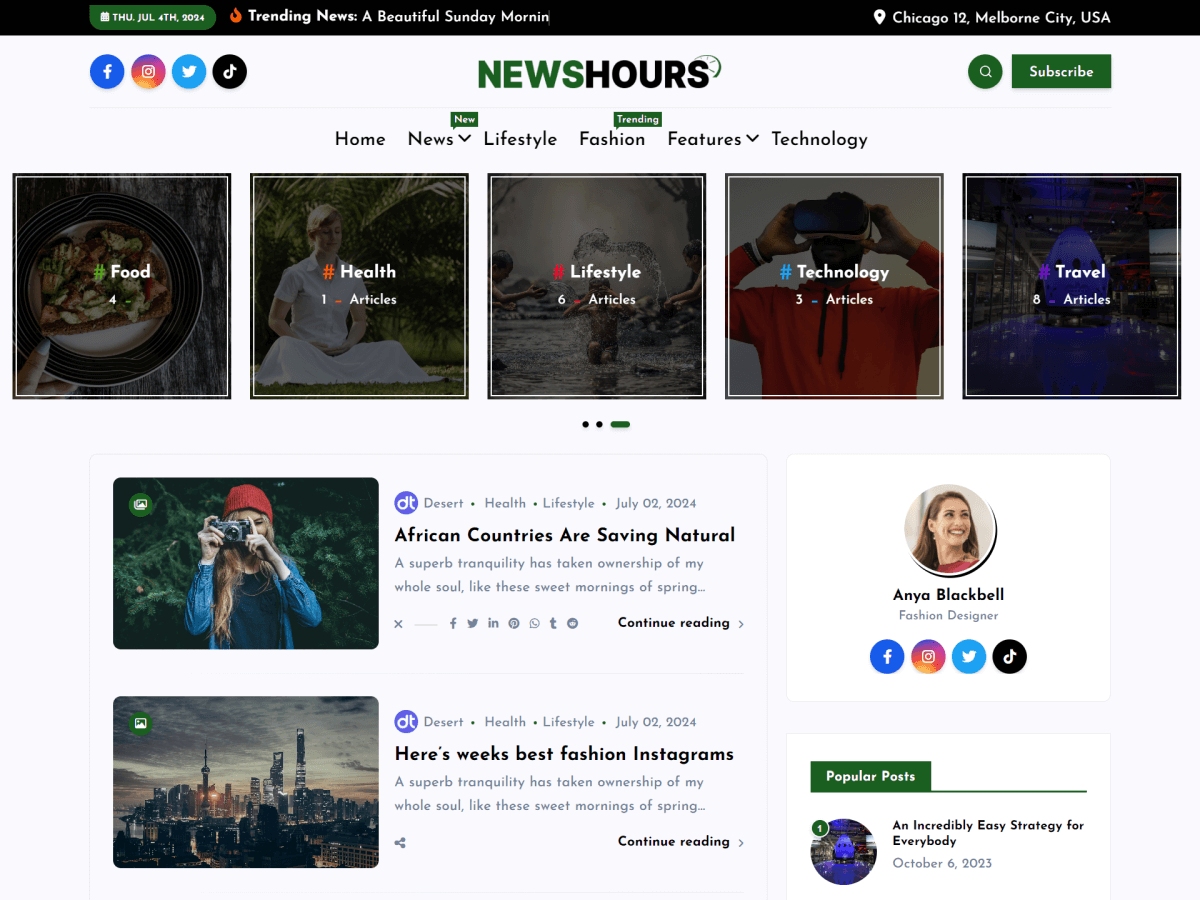Continue reading the African Countries article
The image size is (1200, 900).
(x=673, y=623)
